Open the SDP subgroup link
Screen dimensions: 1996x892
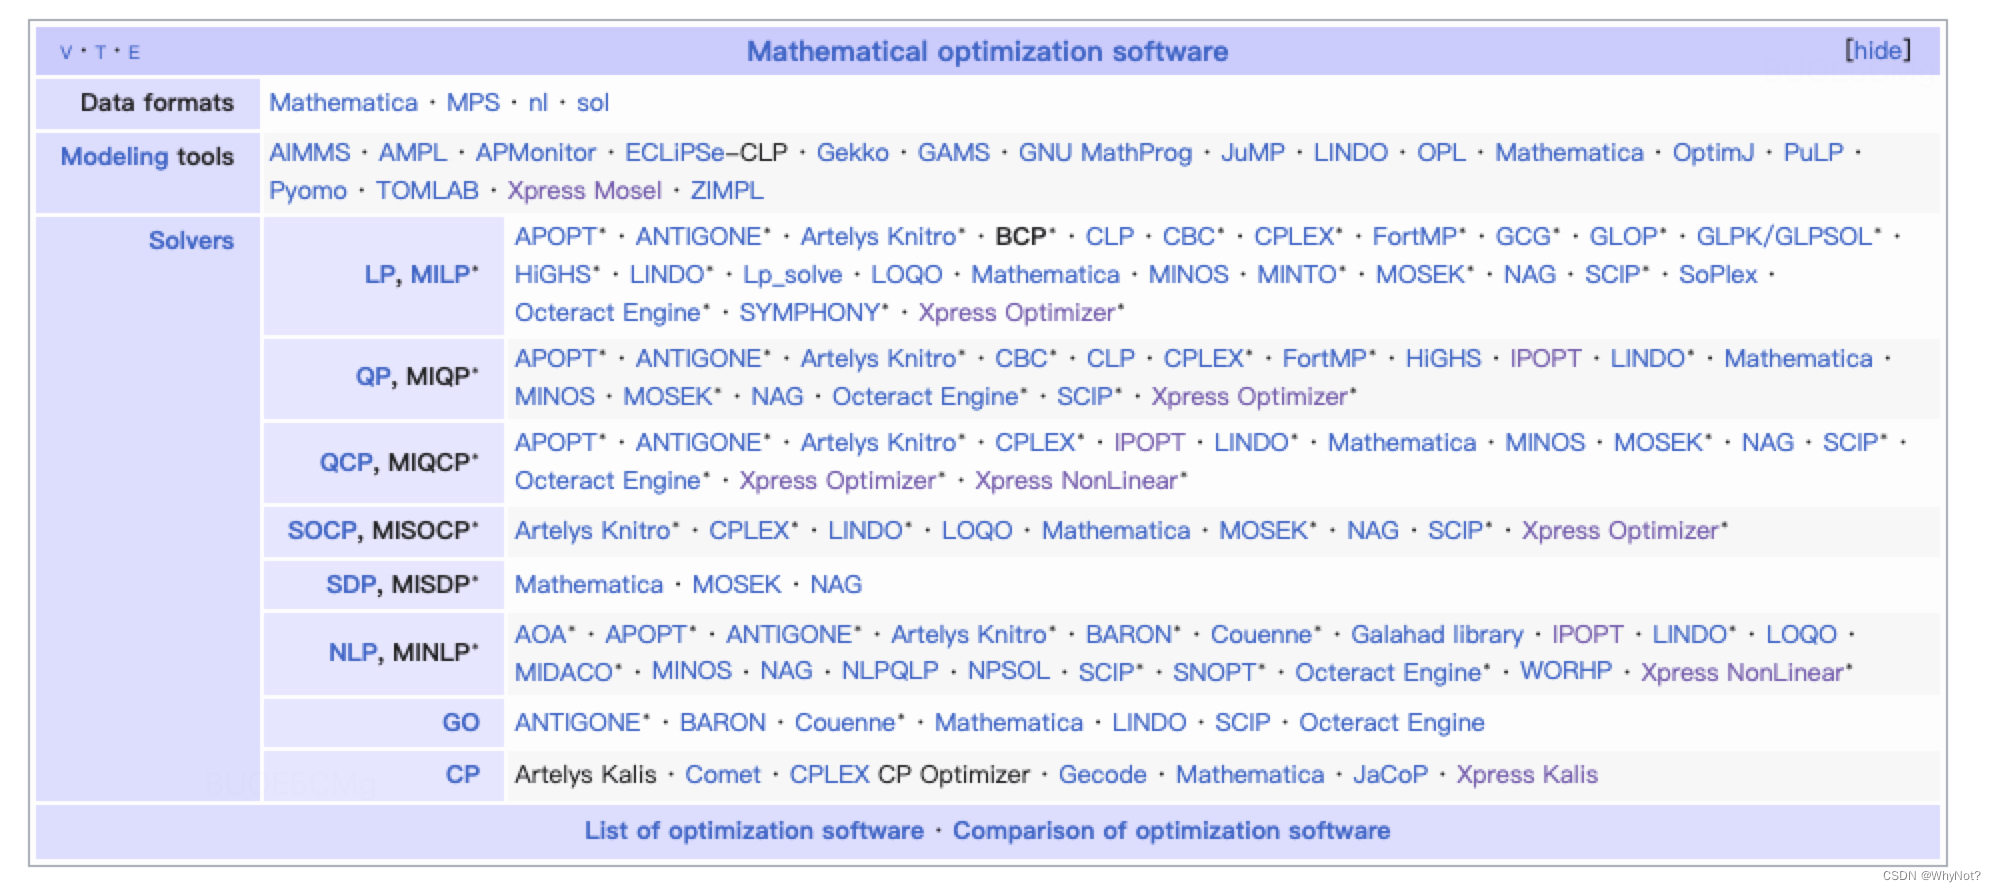click(x=351, y=585)
